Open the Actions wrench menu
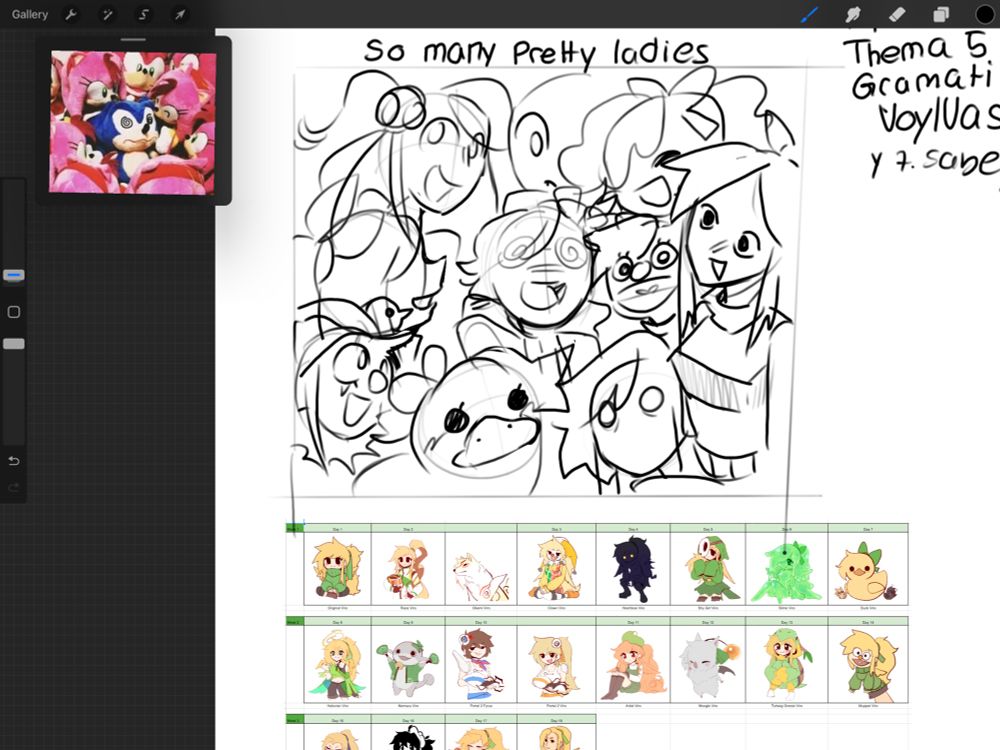 (71, 14)
